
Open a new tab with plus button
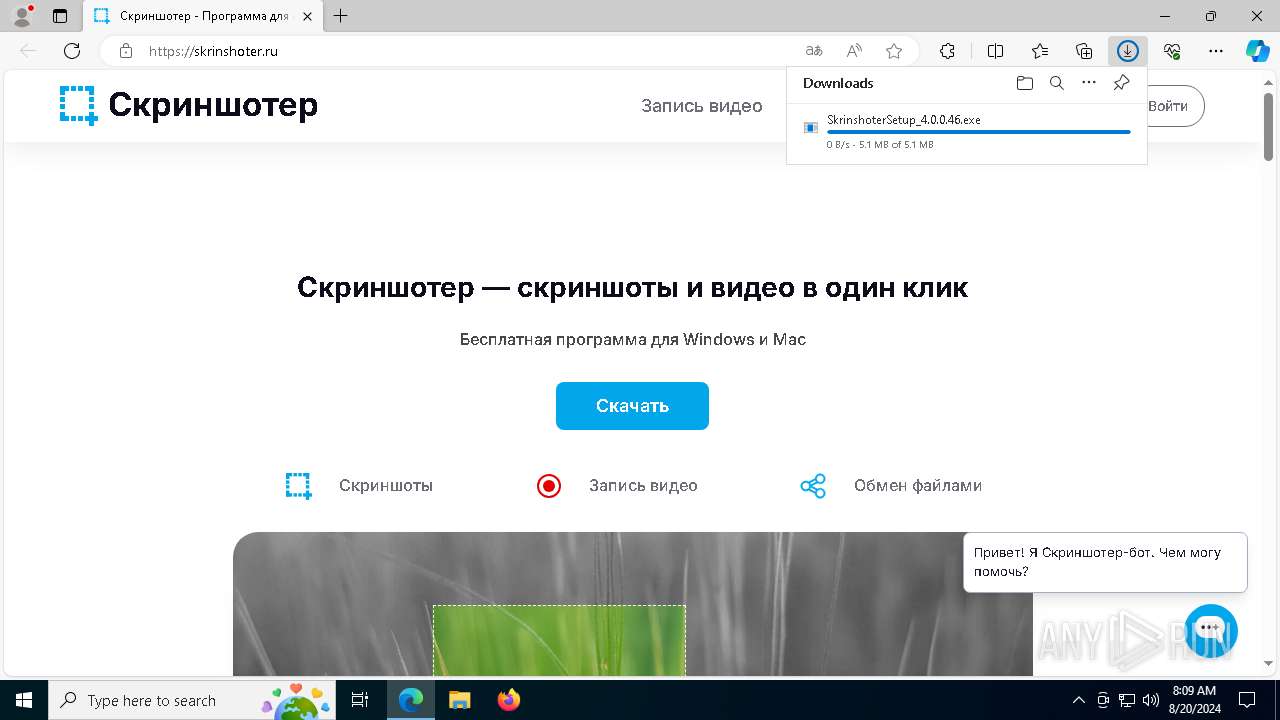[x=341, y=16]
